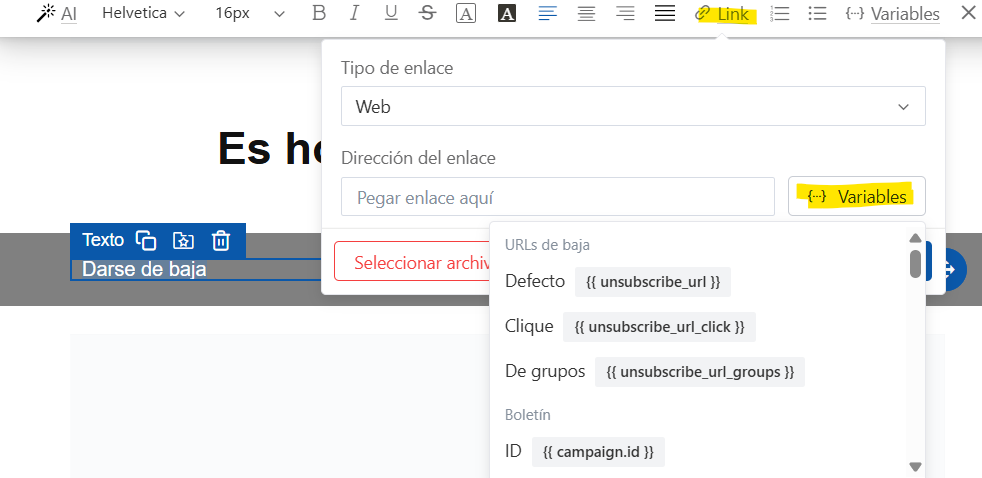Save the Texto block to favorites
The height and width of the screenshot is (478, 982).
coord(183,241)
